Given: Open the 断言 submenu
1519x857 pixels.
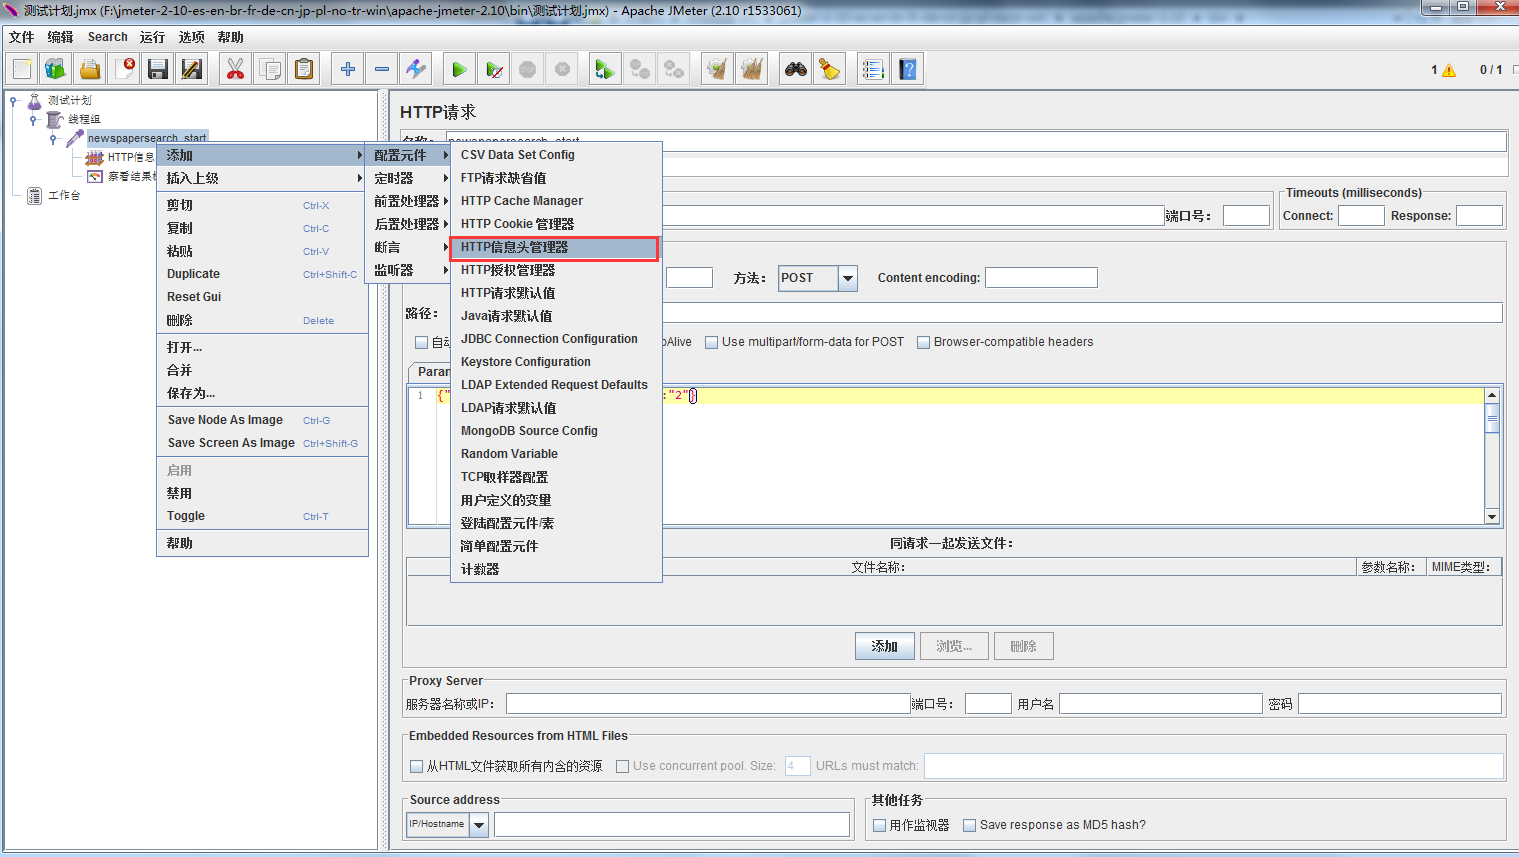Looking at the screenshot, I should (408, 247).
